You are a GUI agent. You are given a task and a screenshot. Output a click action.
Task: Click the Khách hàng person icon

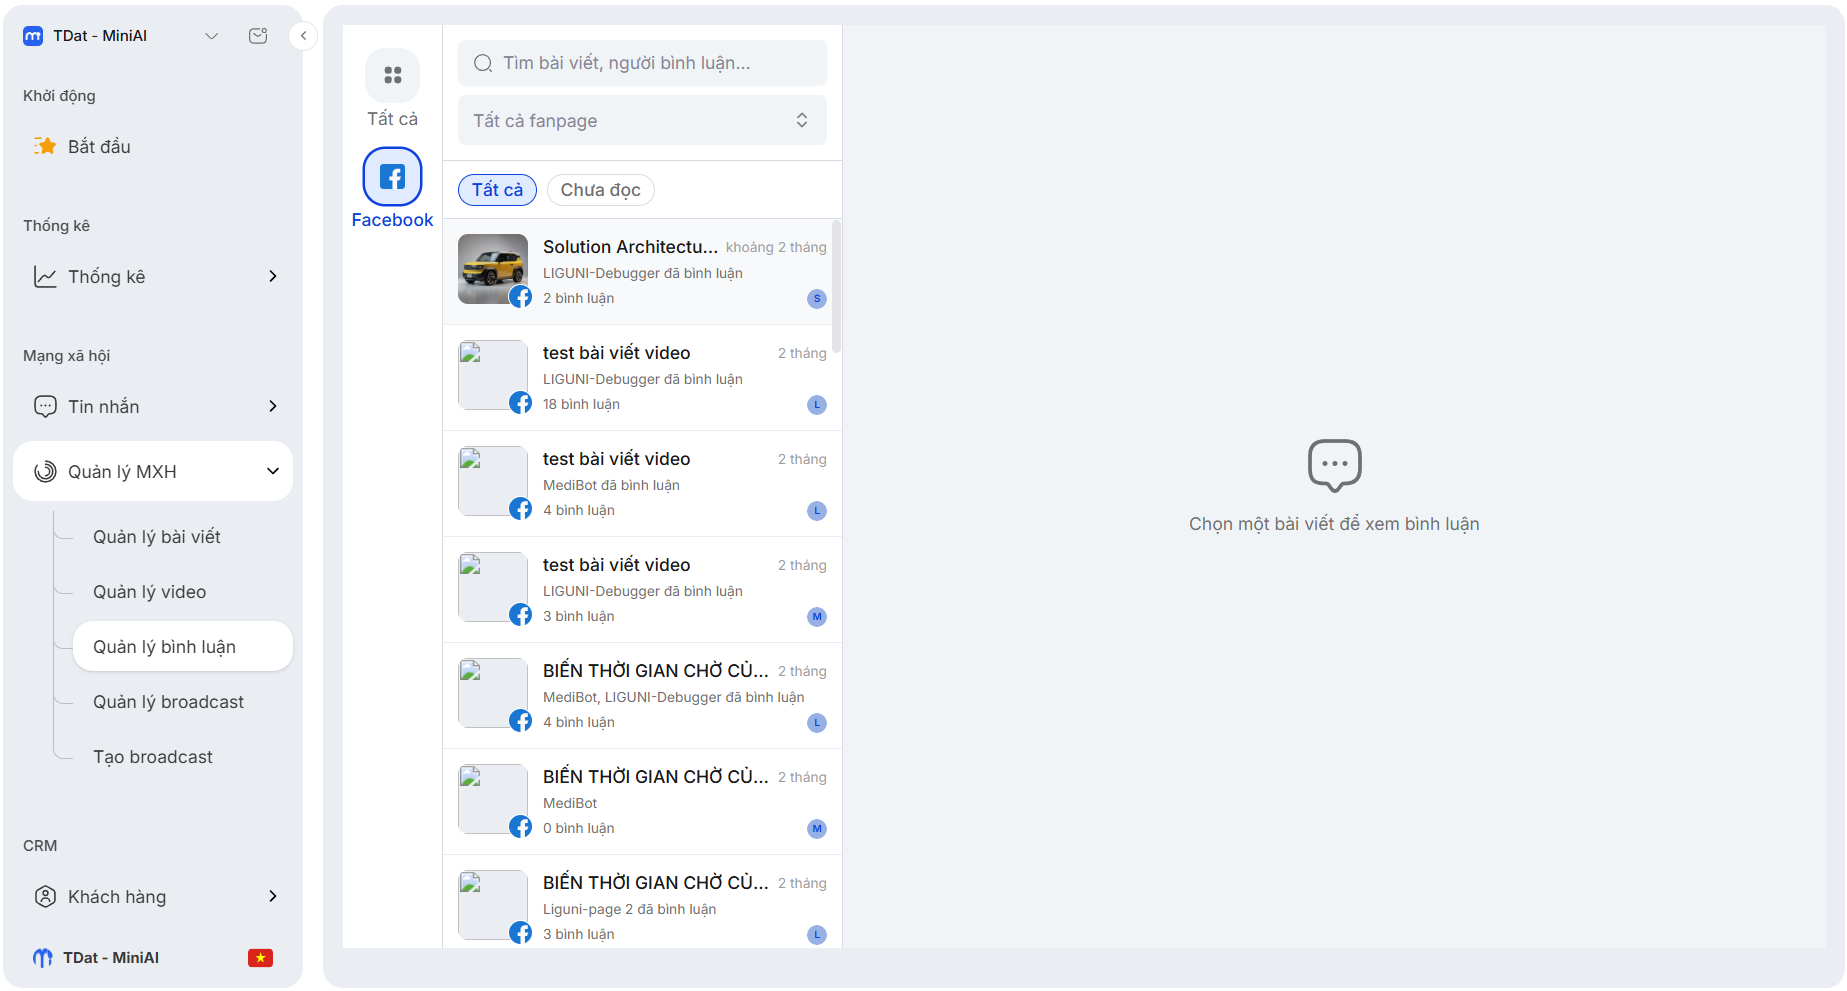[x=45, y=896]
